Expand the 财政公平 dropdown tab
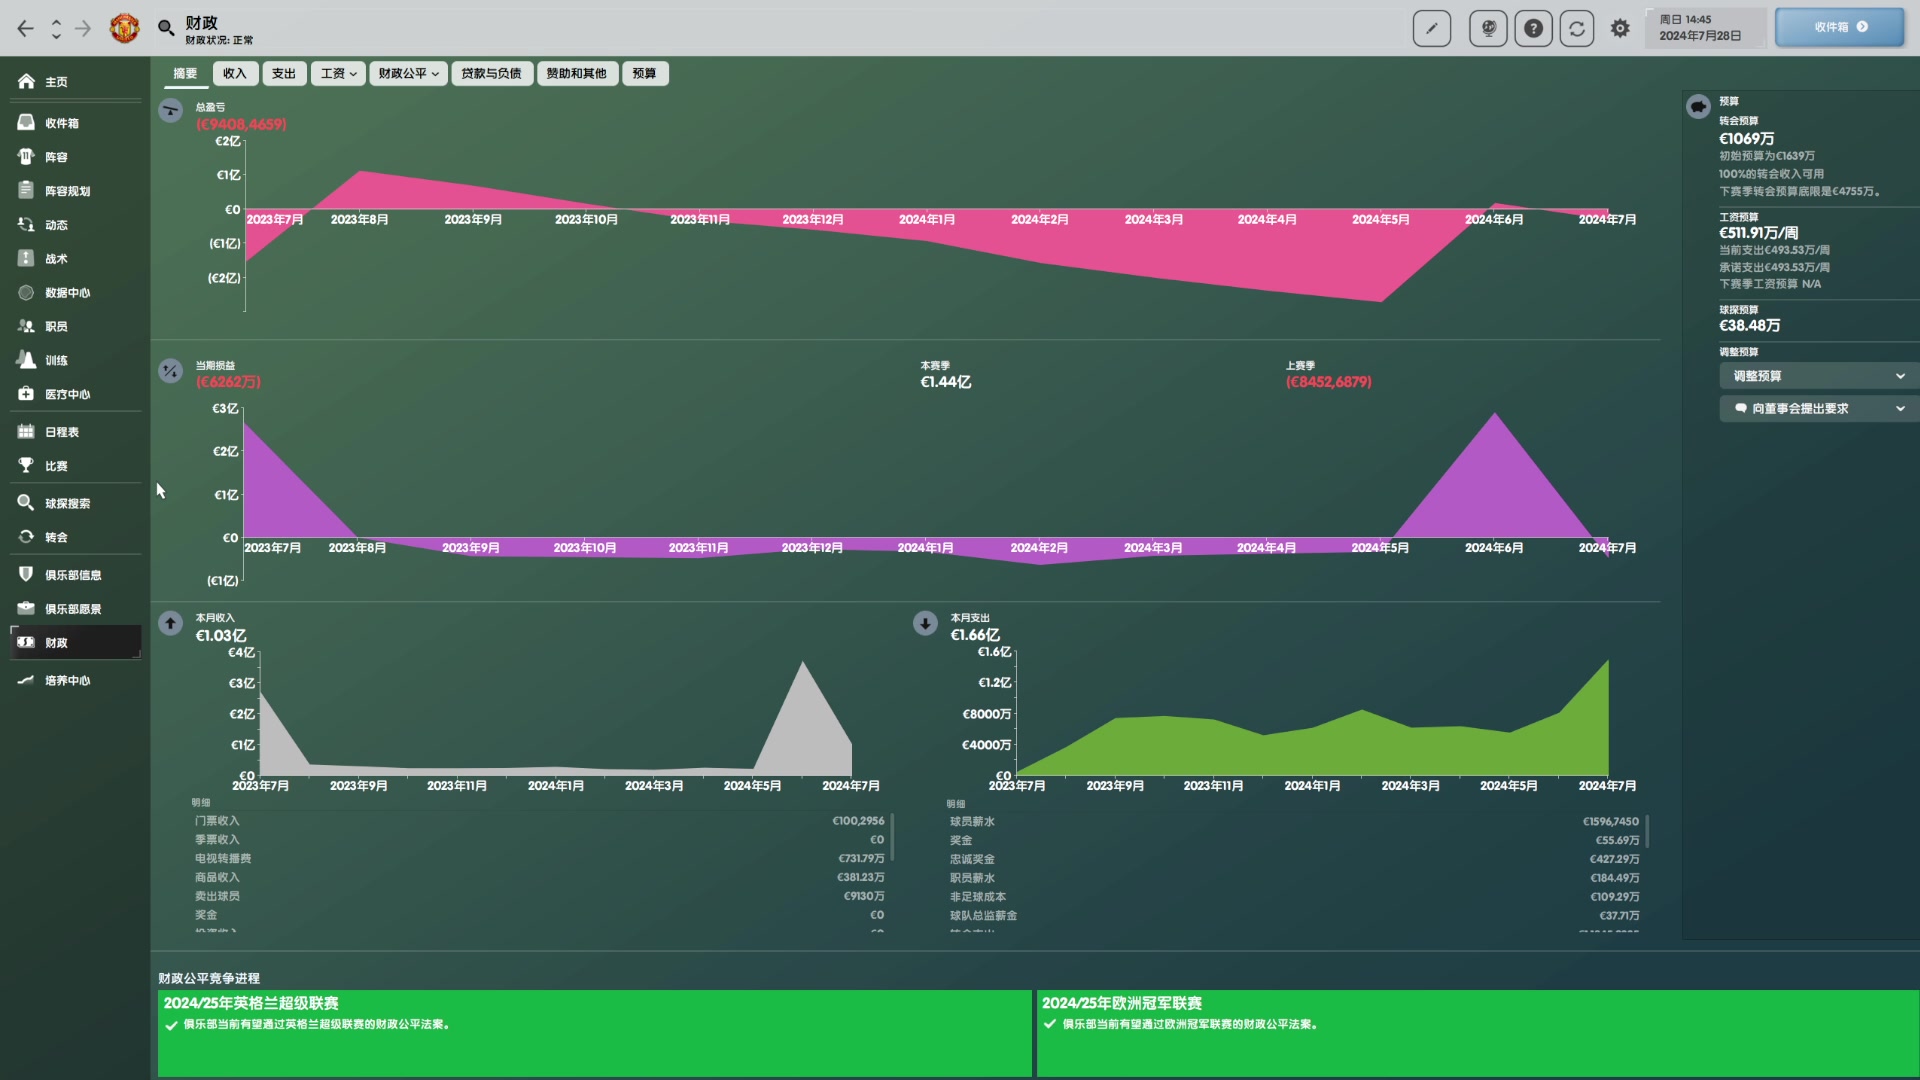The height and width of the screenshot is (1080, 1920). click(x=408, y=73)
